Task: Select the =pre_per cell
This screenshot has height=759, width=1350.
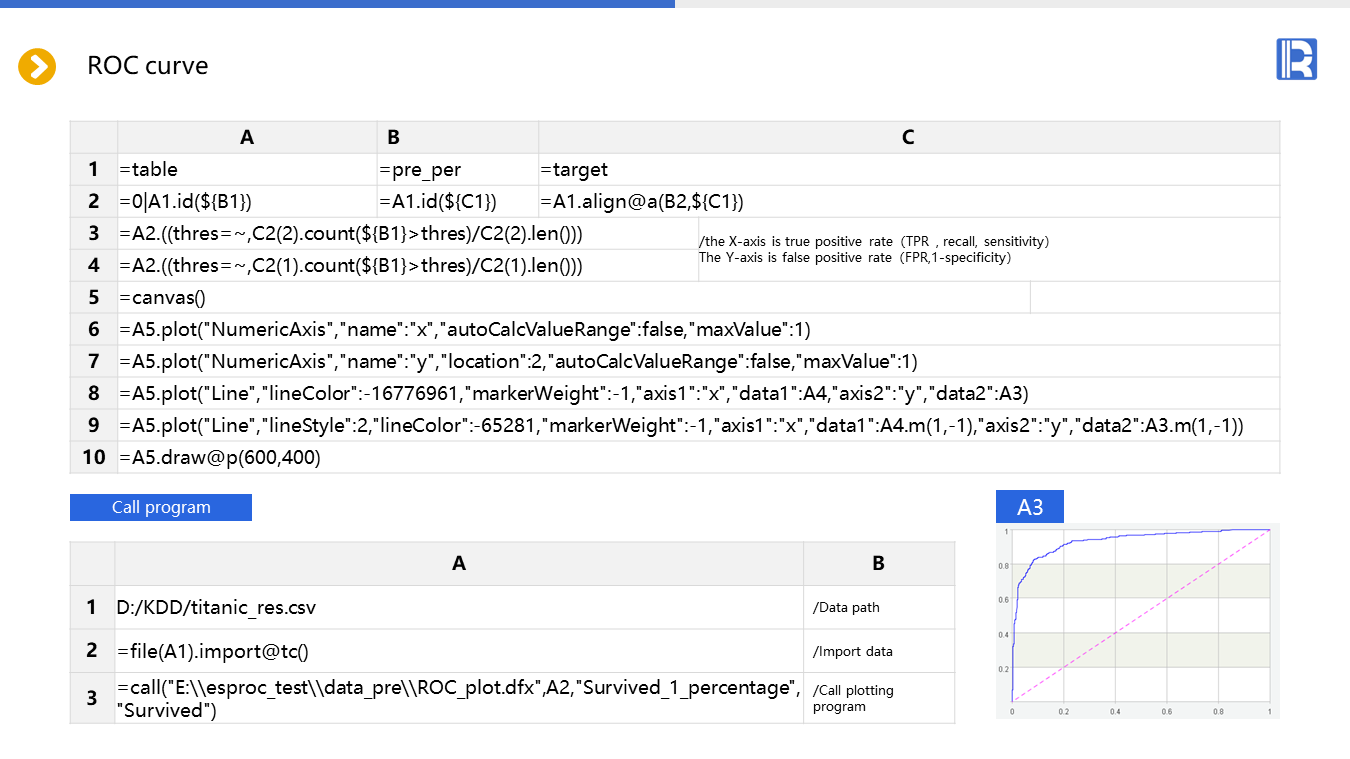Action: coord(457,169)
